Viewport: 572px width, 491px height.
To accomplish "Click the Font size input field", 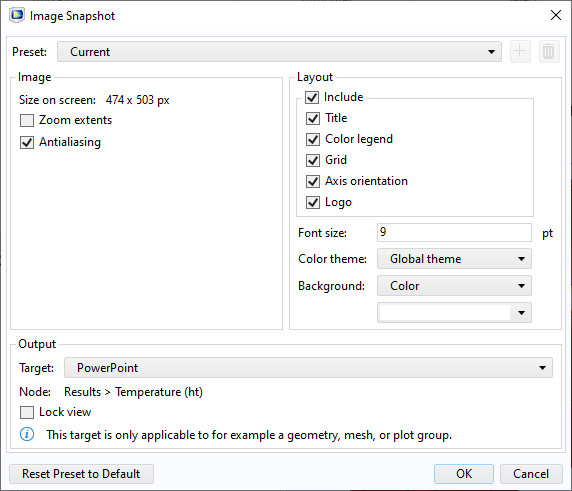I will pyautogui.click(x=454, y=232).
